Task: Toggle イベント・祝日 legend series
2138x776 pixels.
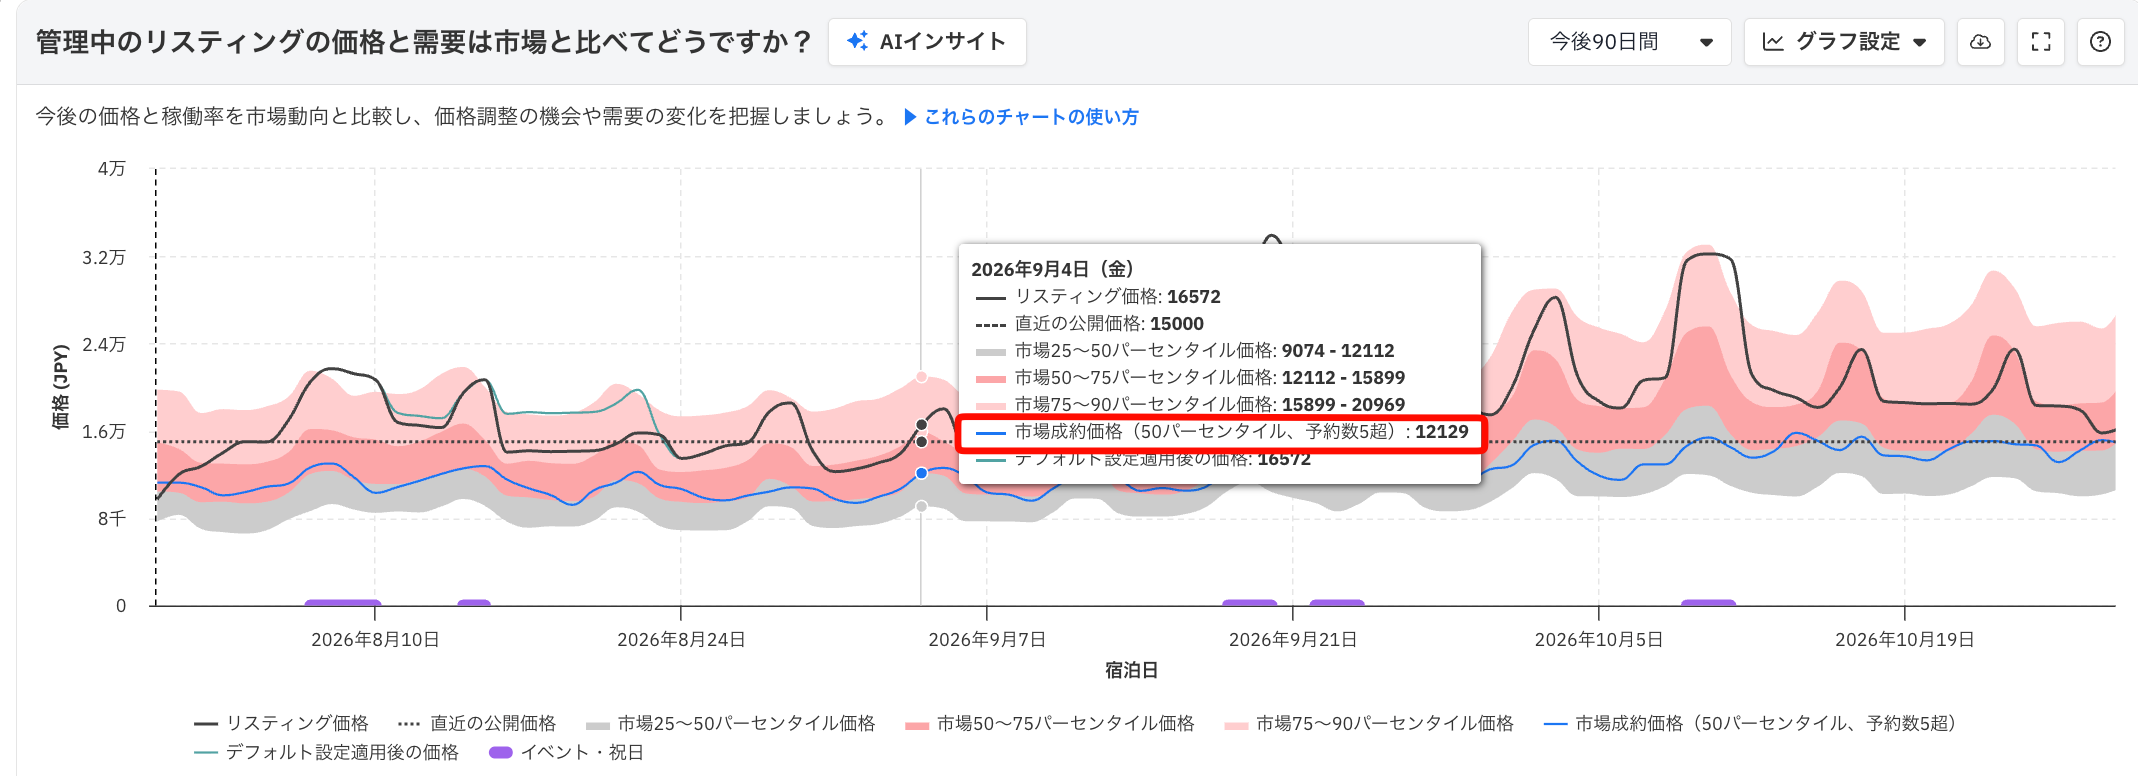Action: click(x=566, y=752)
